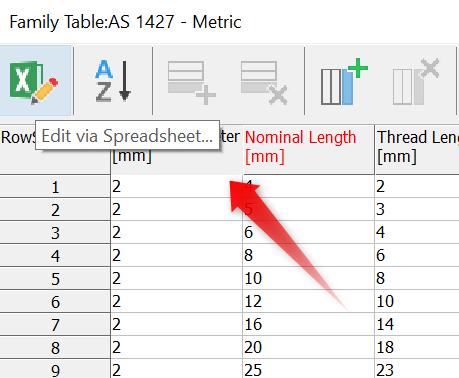Click Thread Length cell with value 3
This screenshot has height=378, width=459.
(417, 209)
